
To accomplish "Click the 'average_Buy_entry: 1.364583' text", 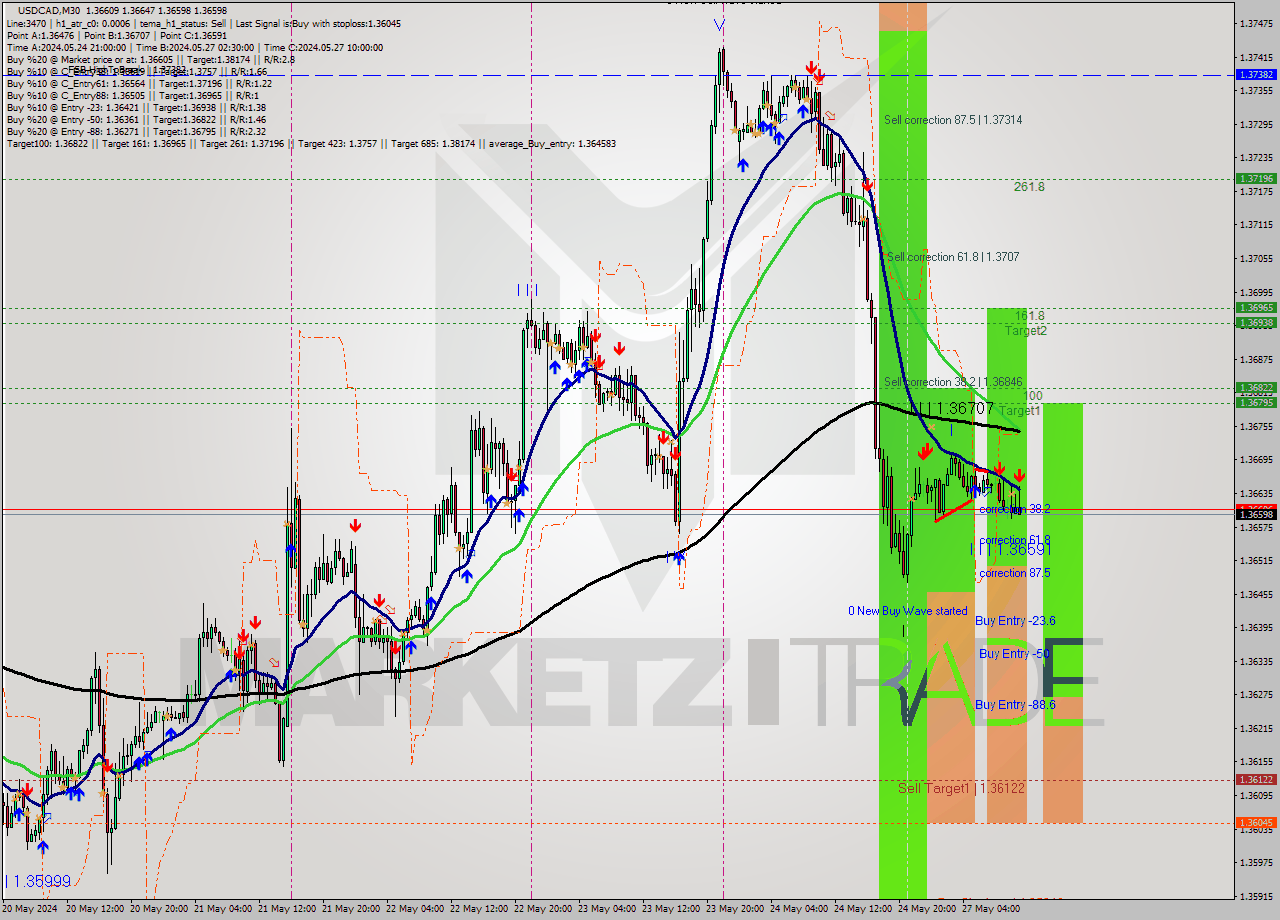I will (552, 144).
